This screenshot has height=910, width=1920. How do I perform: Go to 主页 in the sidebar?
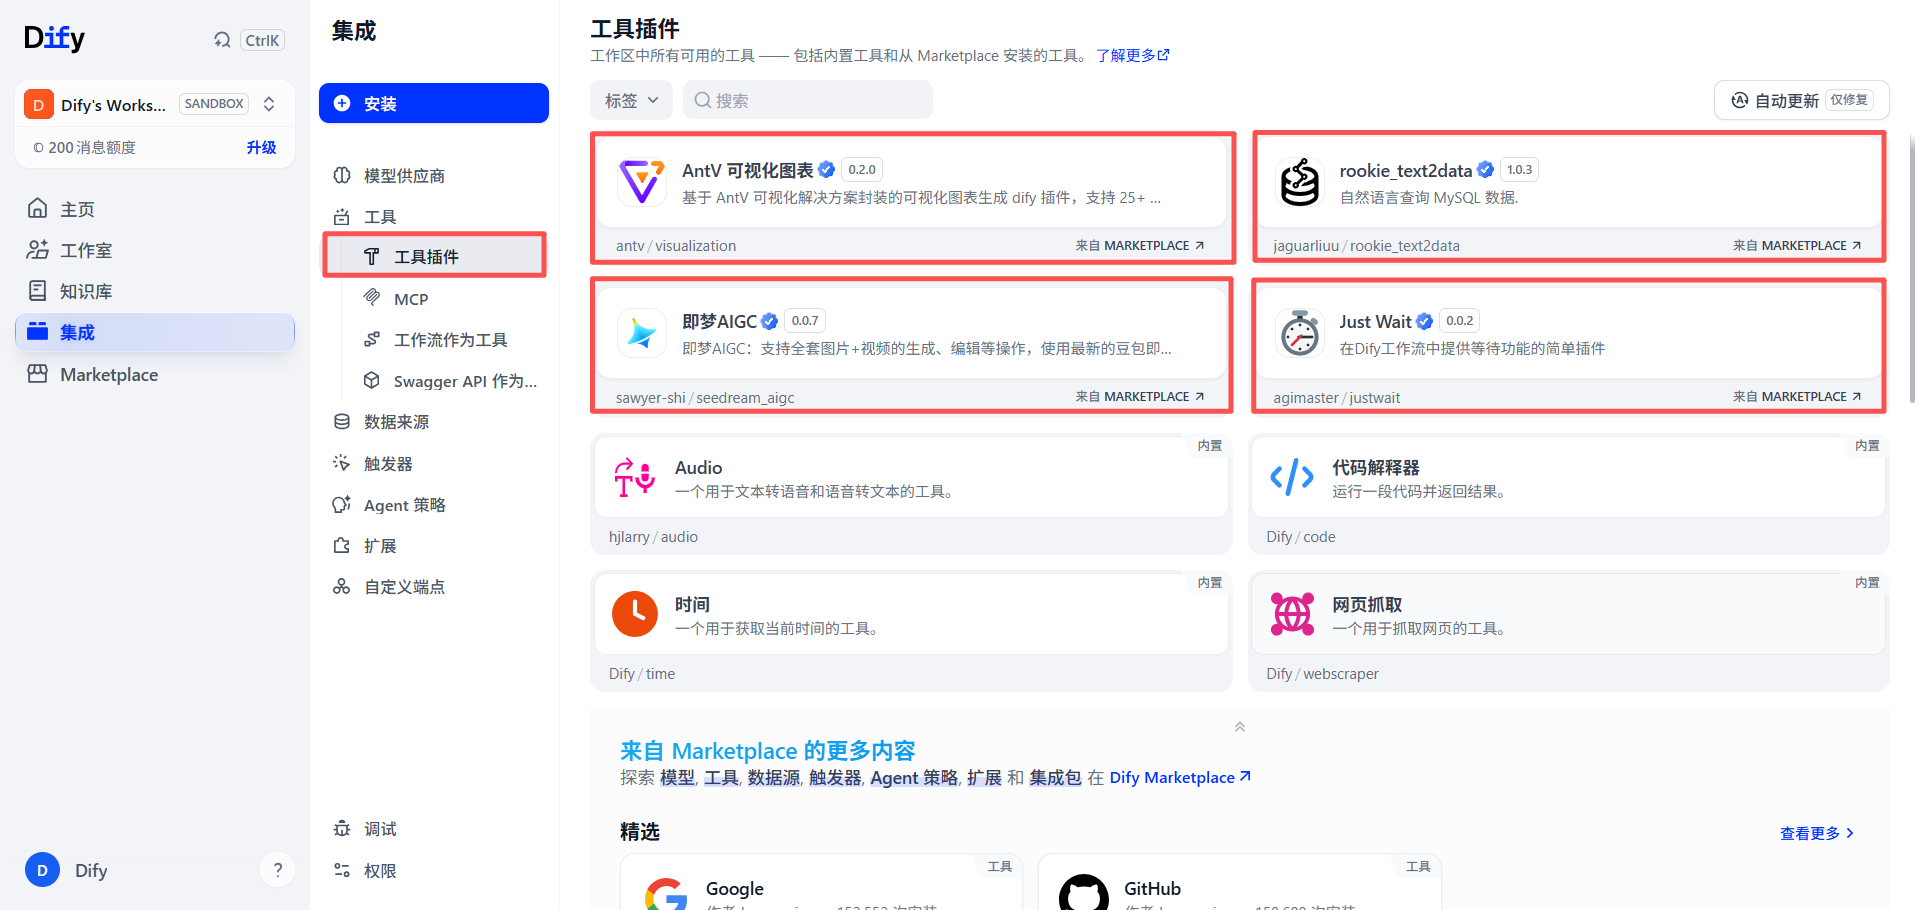click(x=154, y=209)
